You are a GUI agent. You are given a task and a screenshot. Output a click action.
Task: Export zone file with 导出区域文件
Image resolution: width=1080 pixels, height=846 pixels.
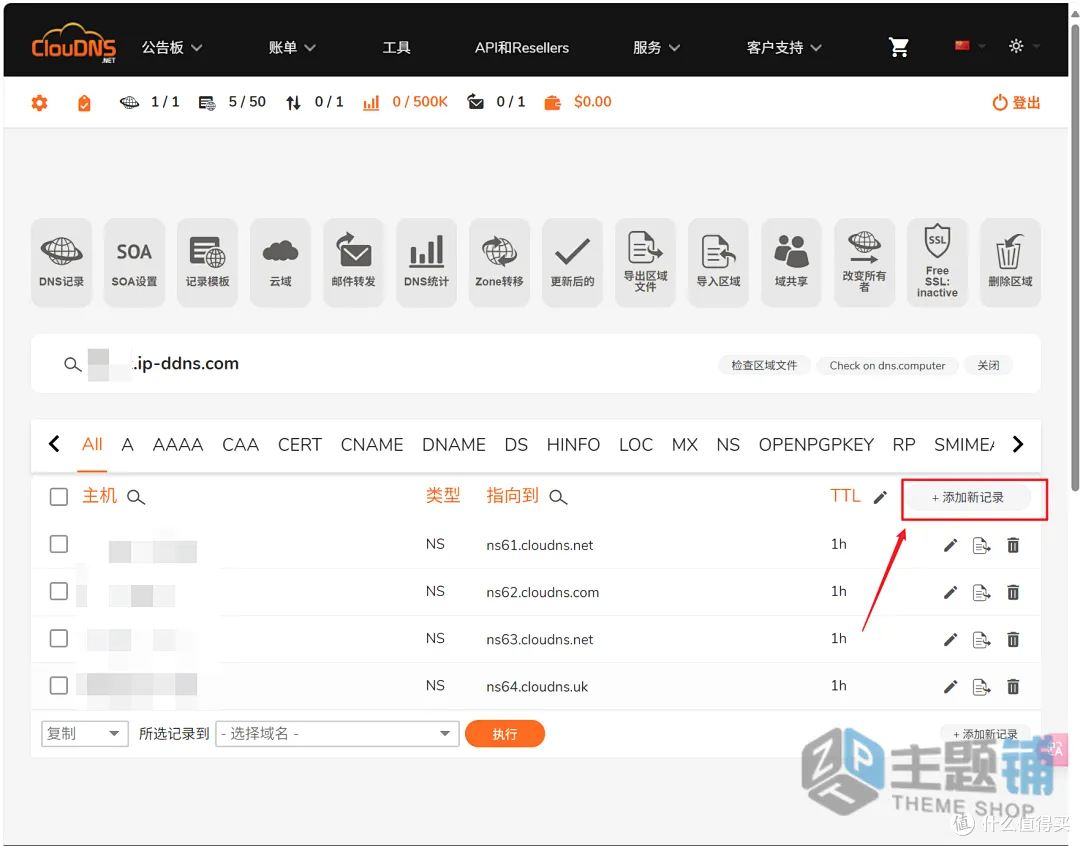(x=645, y=262)
